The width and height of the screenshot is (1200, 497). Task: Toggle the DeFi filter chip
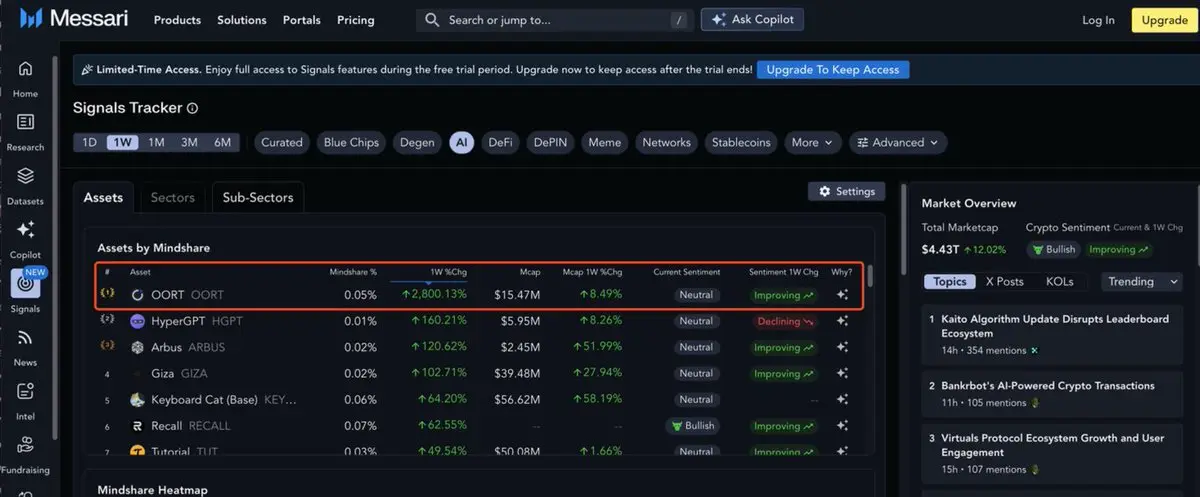click(500, 142)
